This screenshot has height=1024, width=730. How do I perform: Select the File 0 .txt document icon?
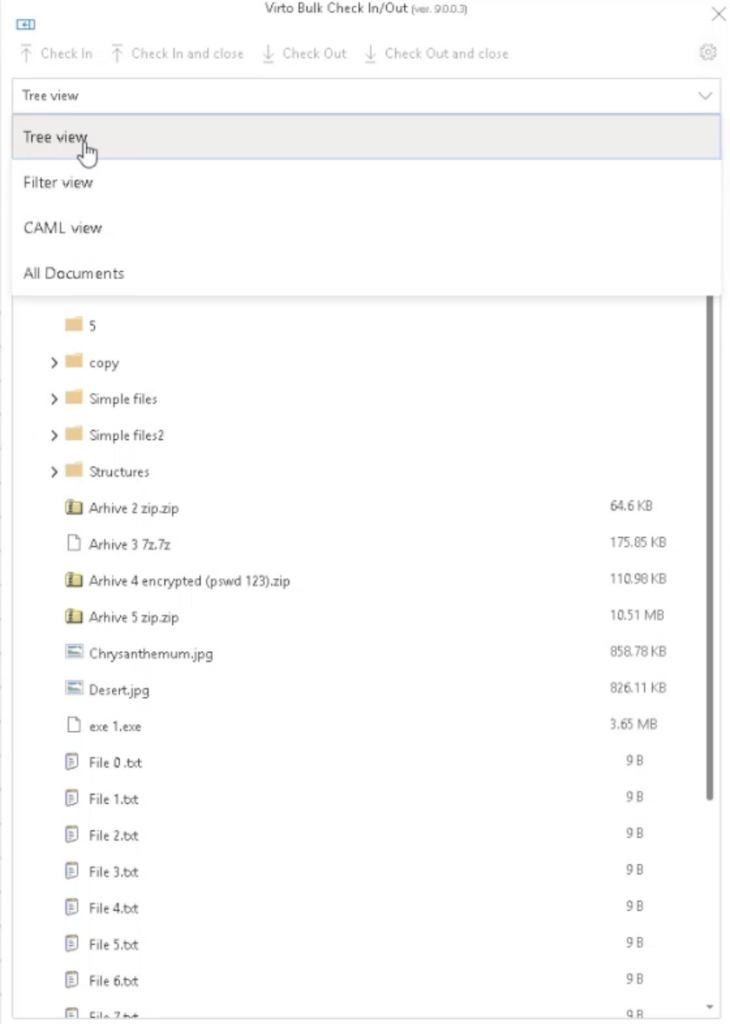72,761
